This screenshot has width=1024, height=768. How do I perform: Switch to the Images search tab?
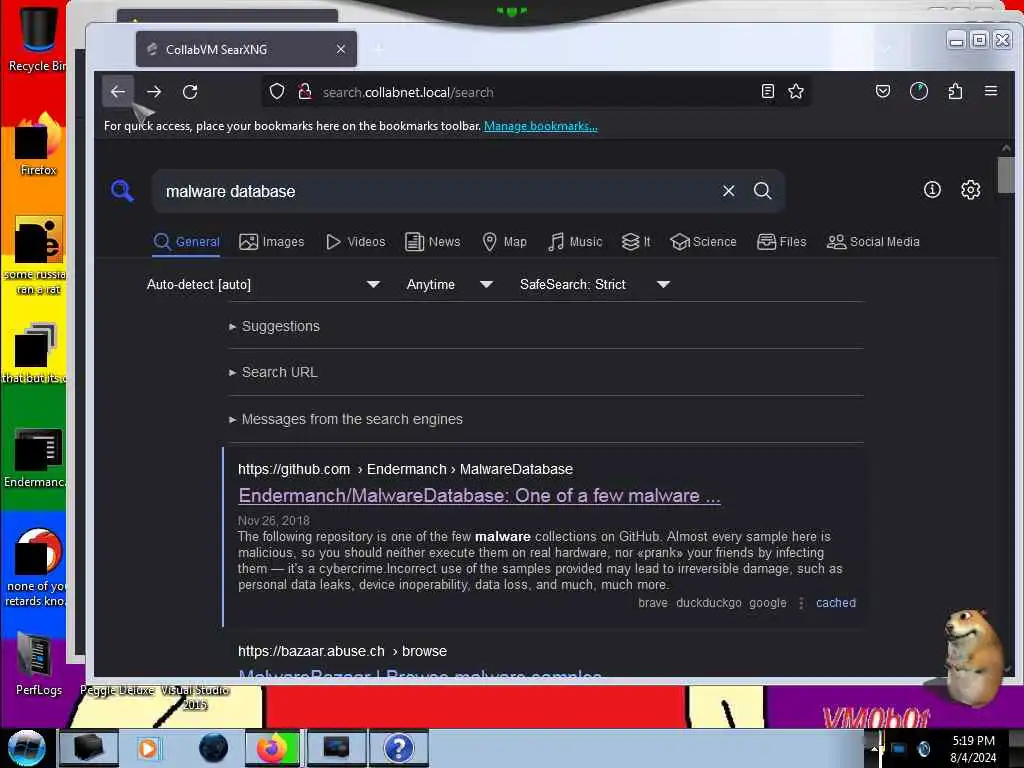[x=272, y=242]
